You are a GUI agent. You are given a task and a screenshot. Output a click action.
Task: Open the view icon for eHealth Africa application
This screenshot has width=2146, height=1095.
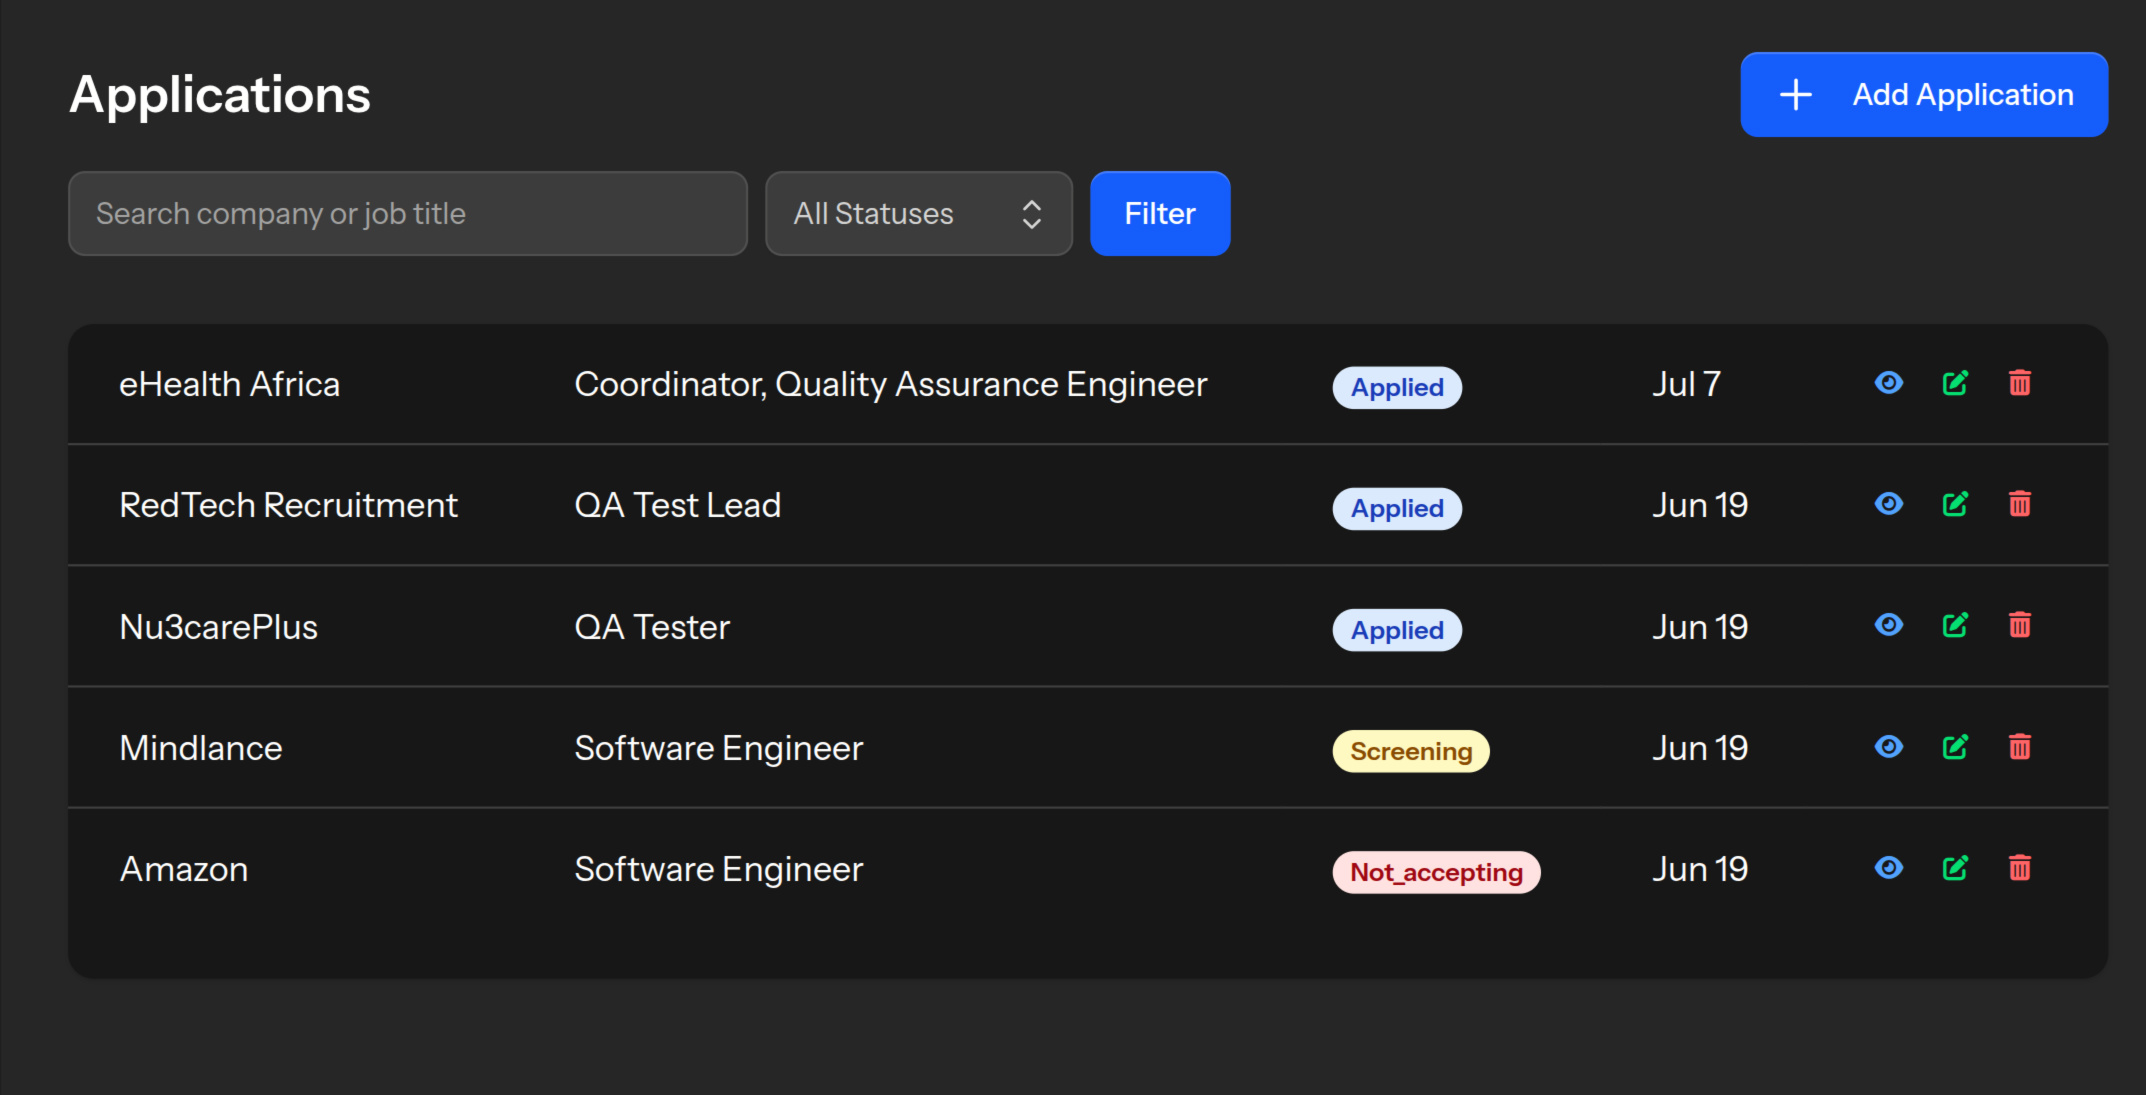pos(1888,383)
